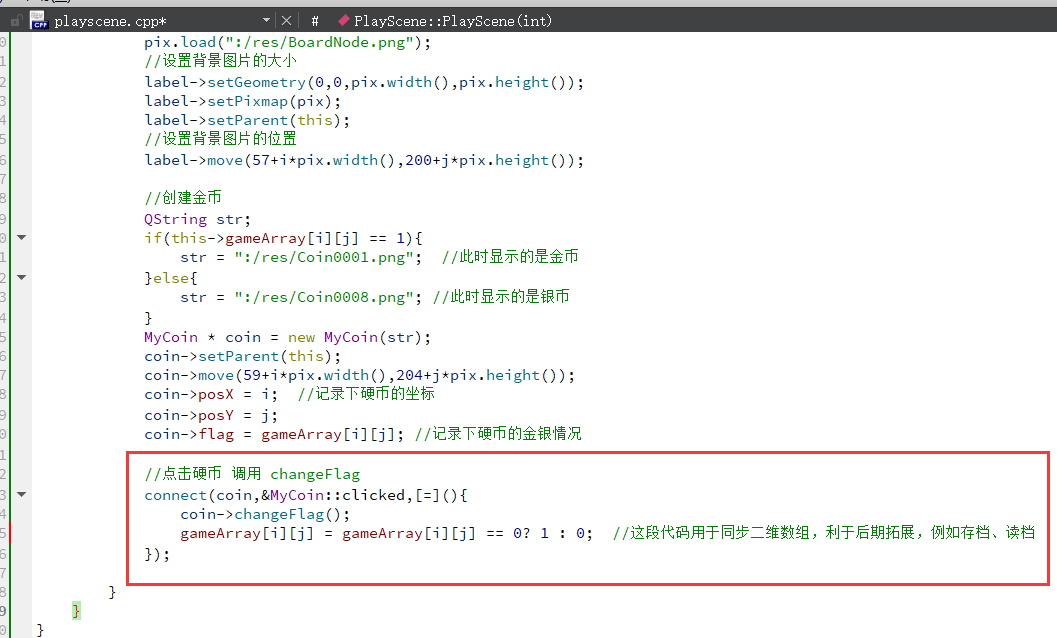The height and width of the screenshot is (638, 1057).
Task: Click the MyCoin * coin = new MyCoin(str) line
Action: 287,337
